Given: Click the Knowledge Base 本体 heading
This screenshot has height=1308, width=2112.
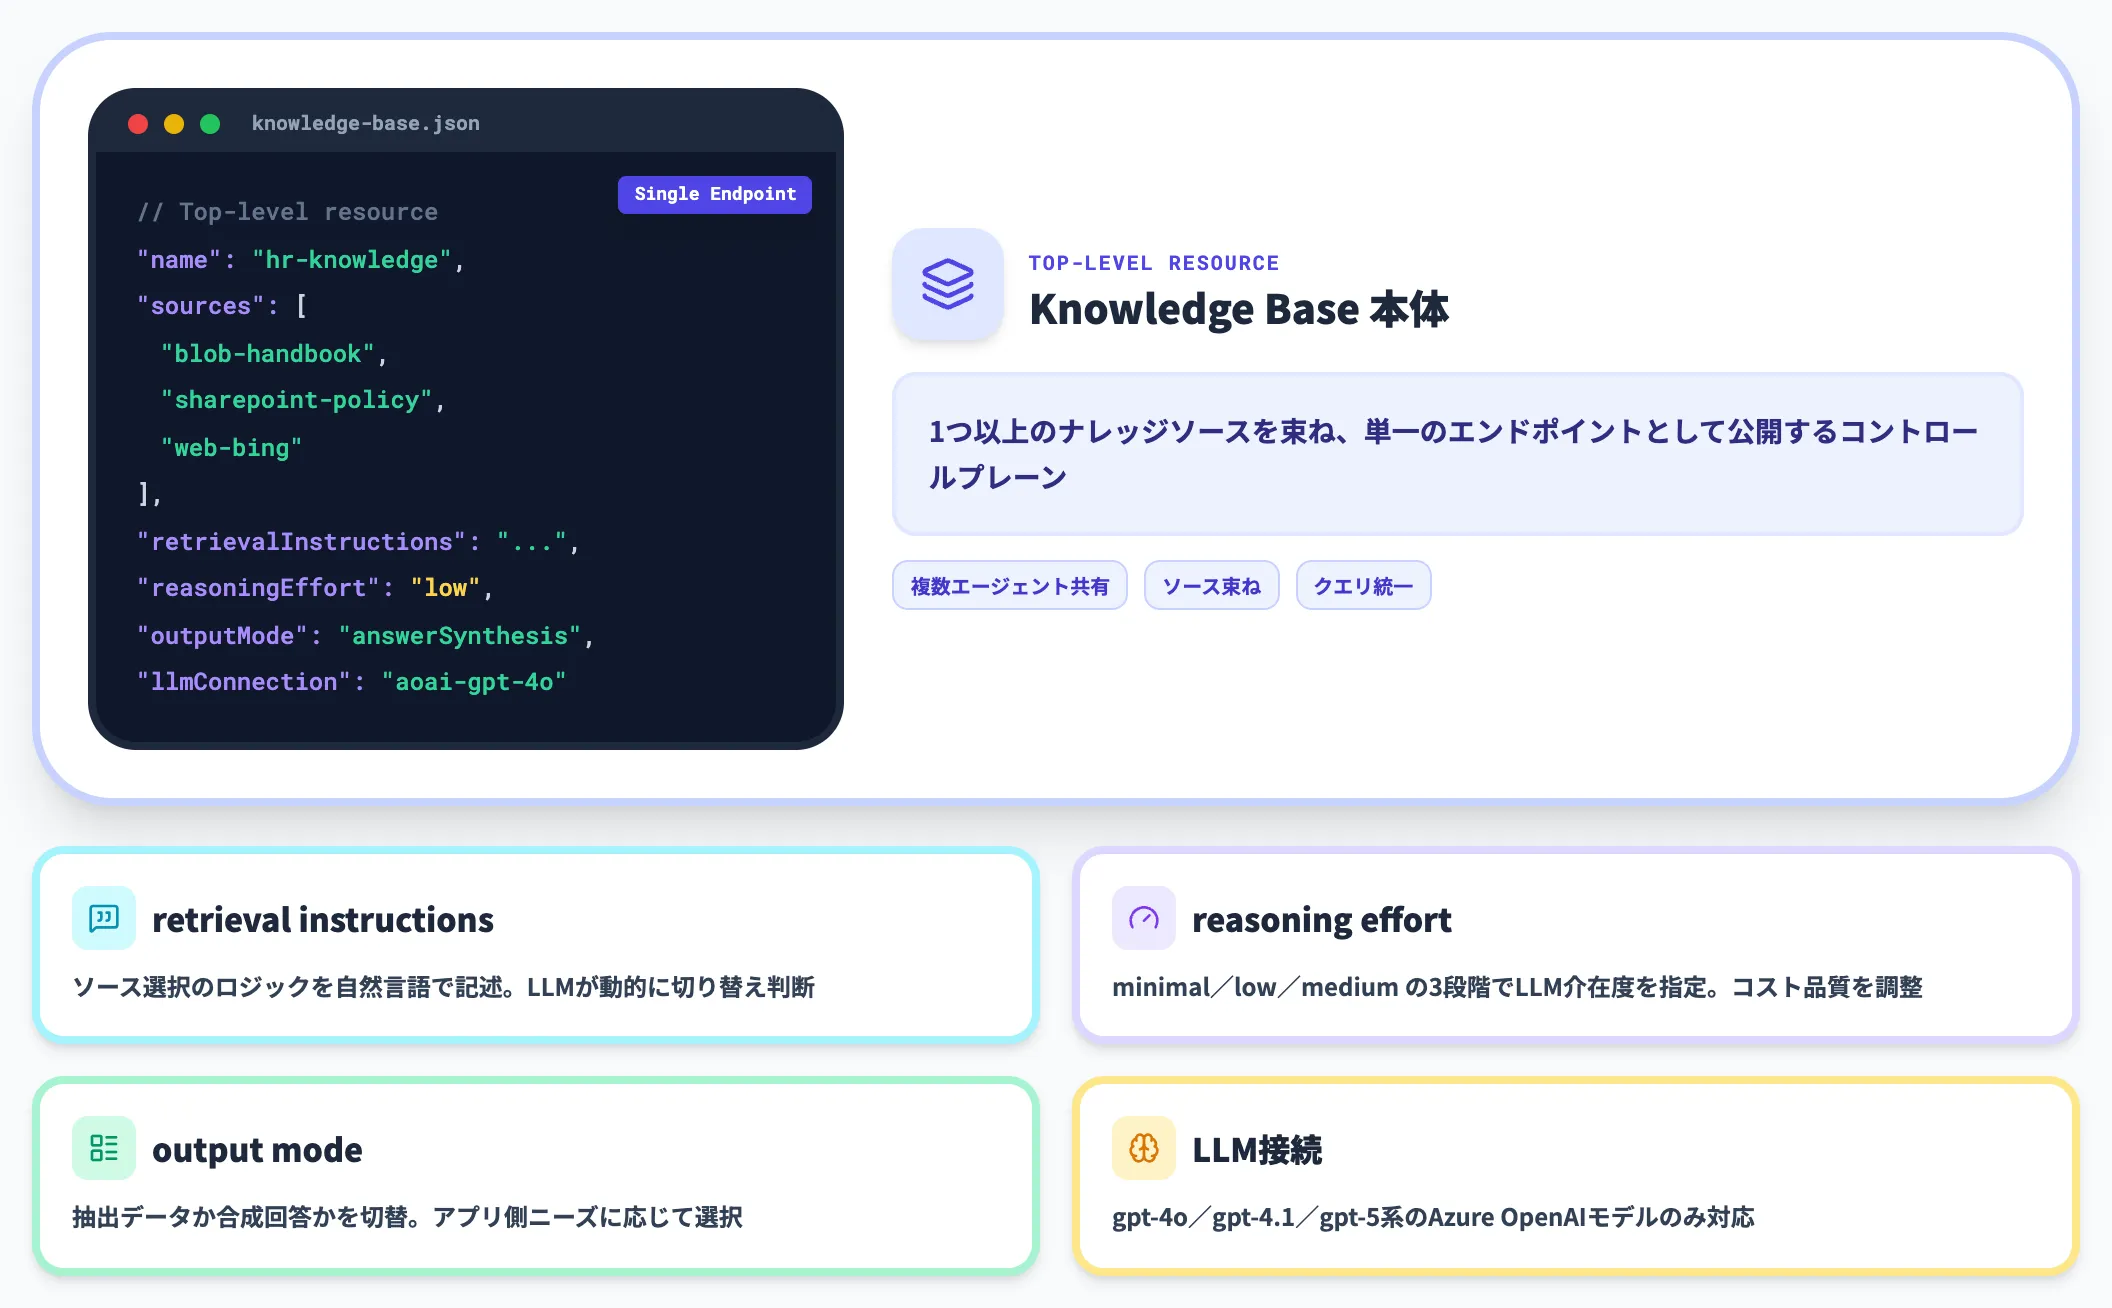Looking at the screenshot, I should [x=1240, y=309].
